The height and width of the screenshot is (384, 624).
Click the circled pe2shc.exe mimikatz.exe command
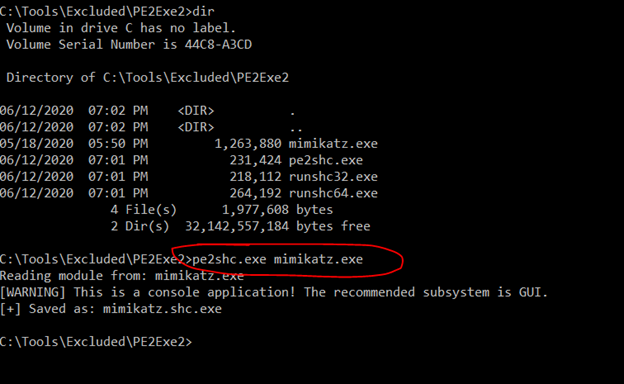tap(277, 259)
